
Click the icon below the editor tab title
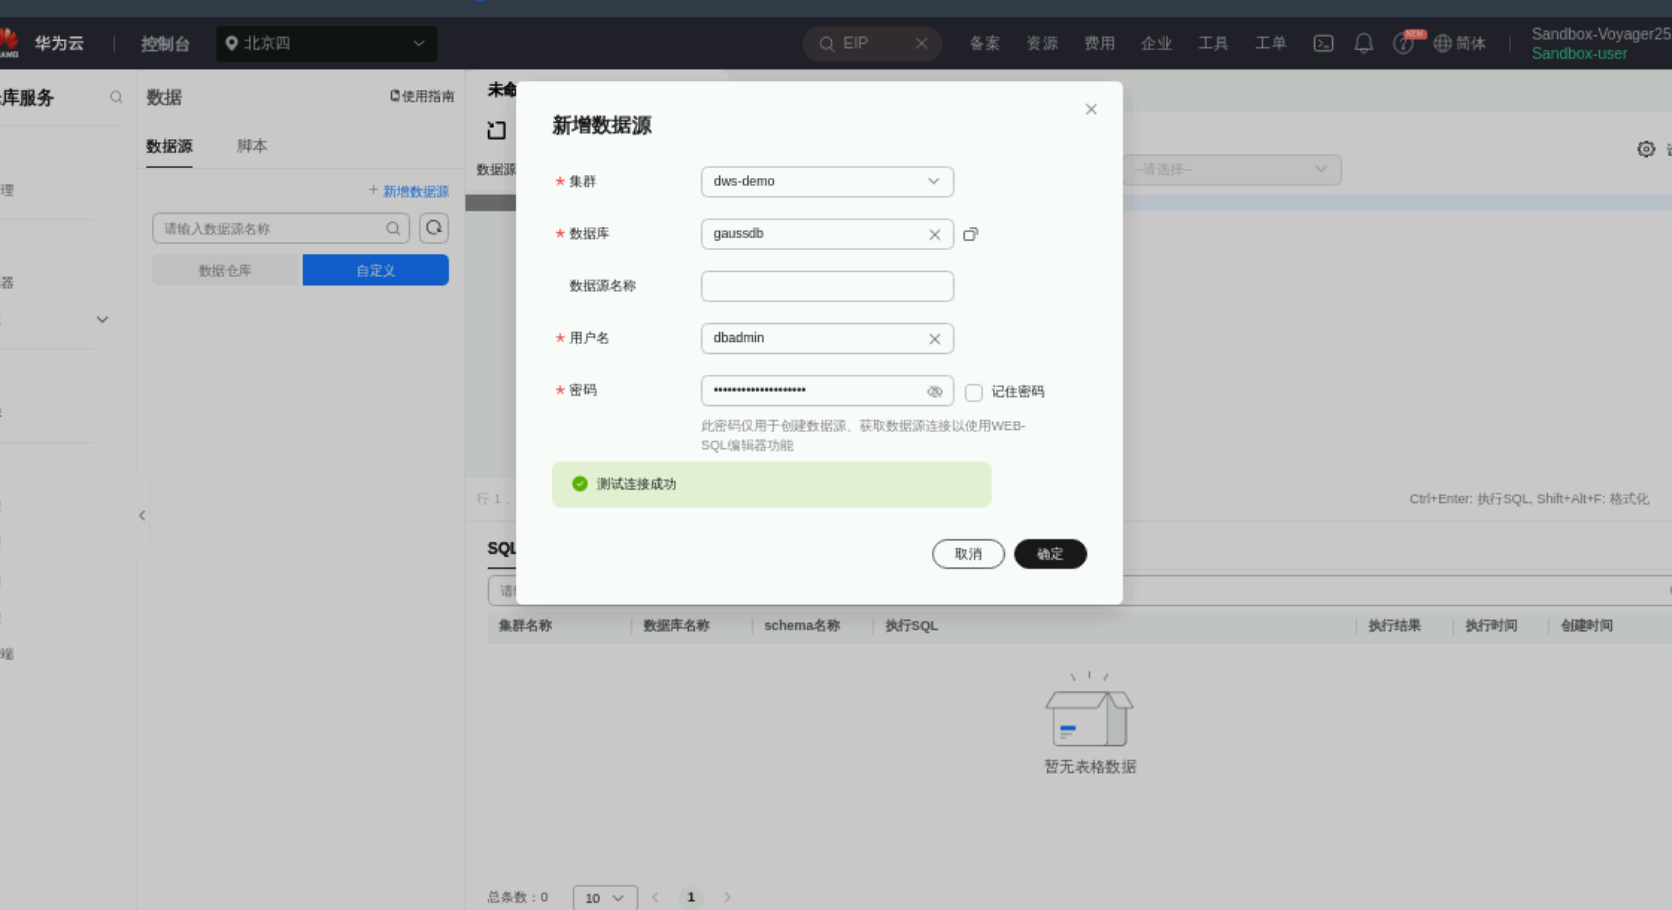(496, 130)
